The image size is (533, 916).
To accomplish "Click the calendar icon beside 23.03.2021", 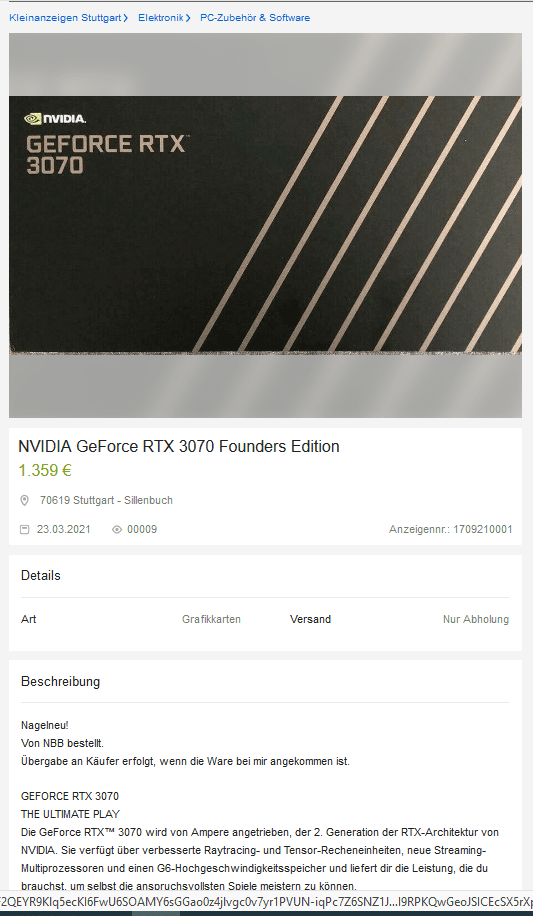I will point(25,530).
